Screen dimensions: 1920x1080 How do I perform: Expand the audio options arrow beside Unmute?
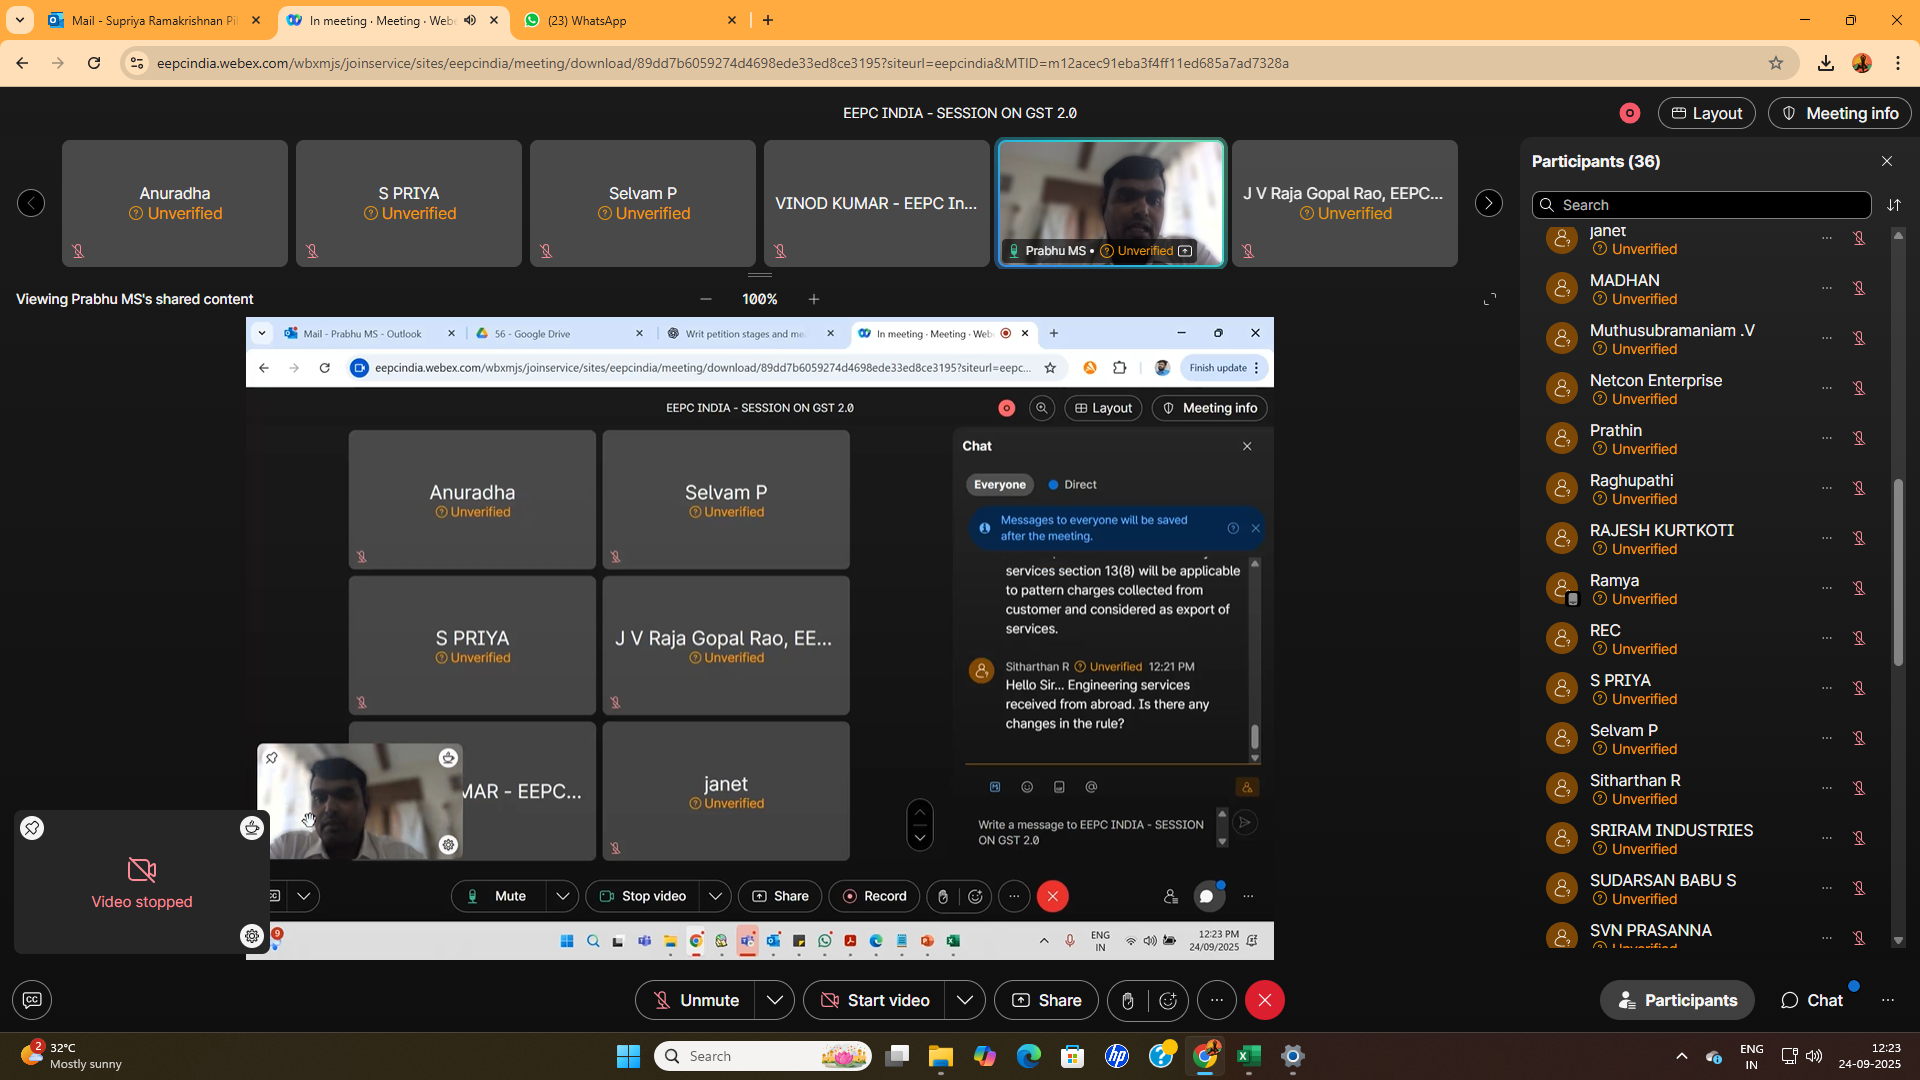[774, 1001]
